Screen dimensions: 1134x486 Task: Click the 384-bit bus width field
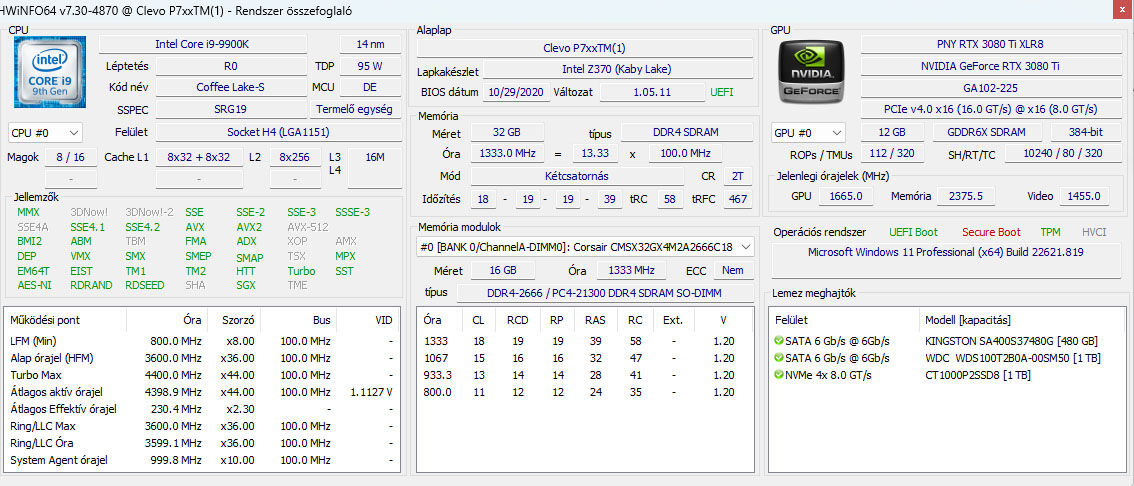pos(1086,132)
